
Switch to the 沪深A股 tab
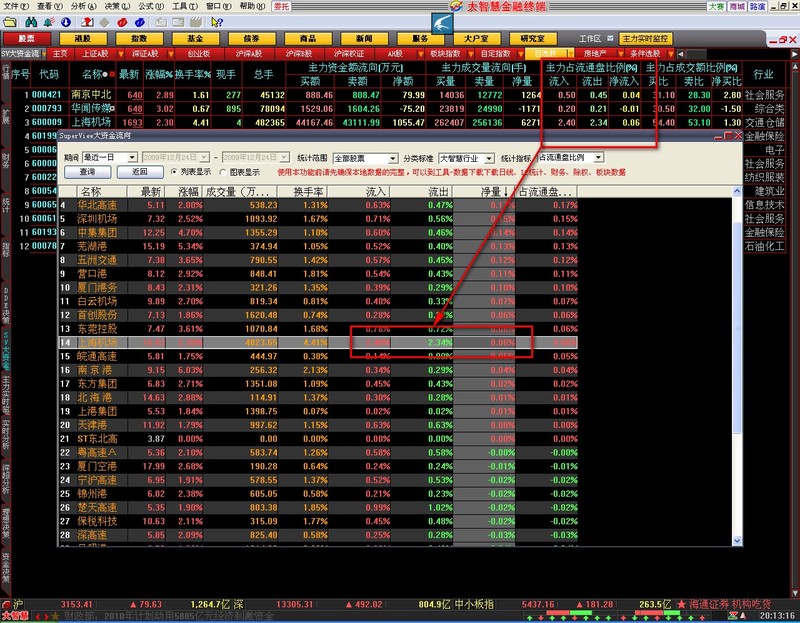(x=249, y=54)
